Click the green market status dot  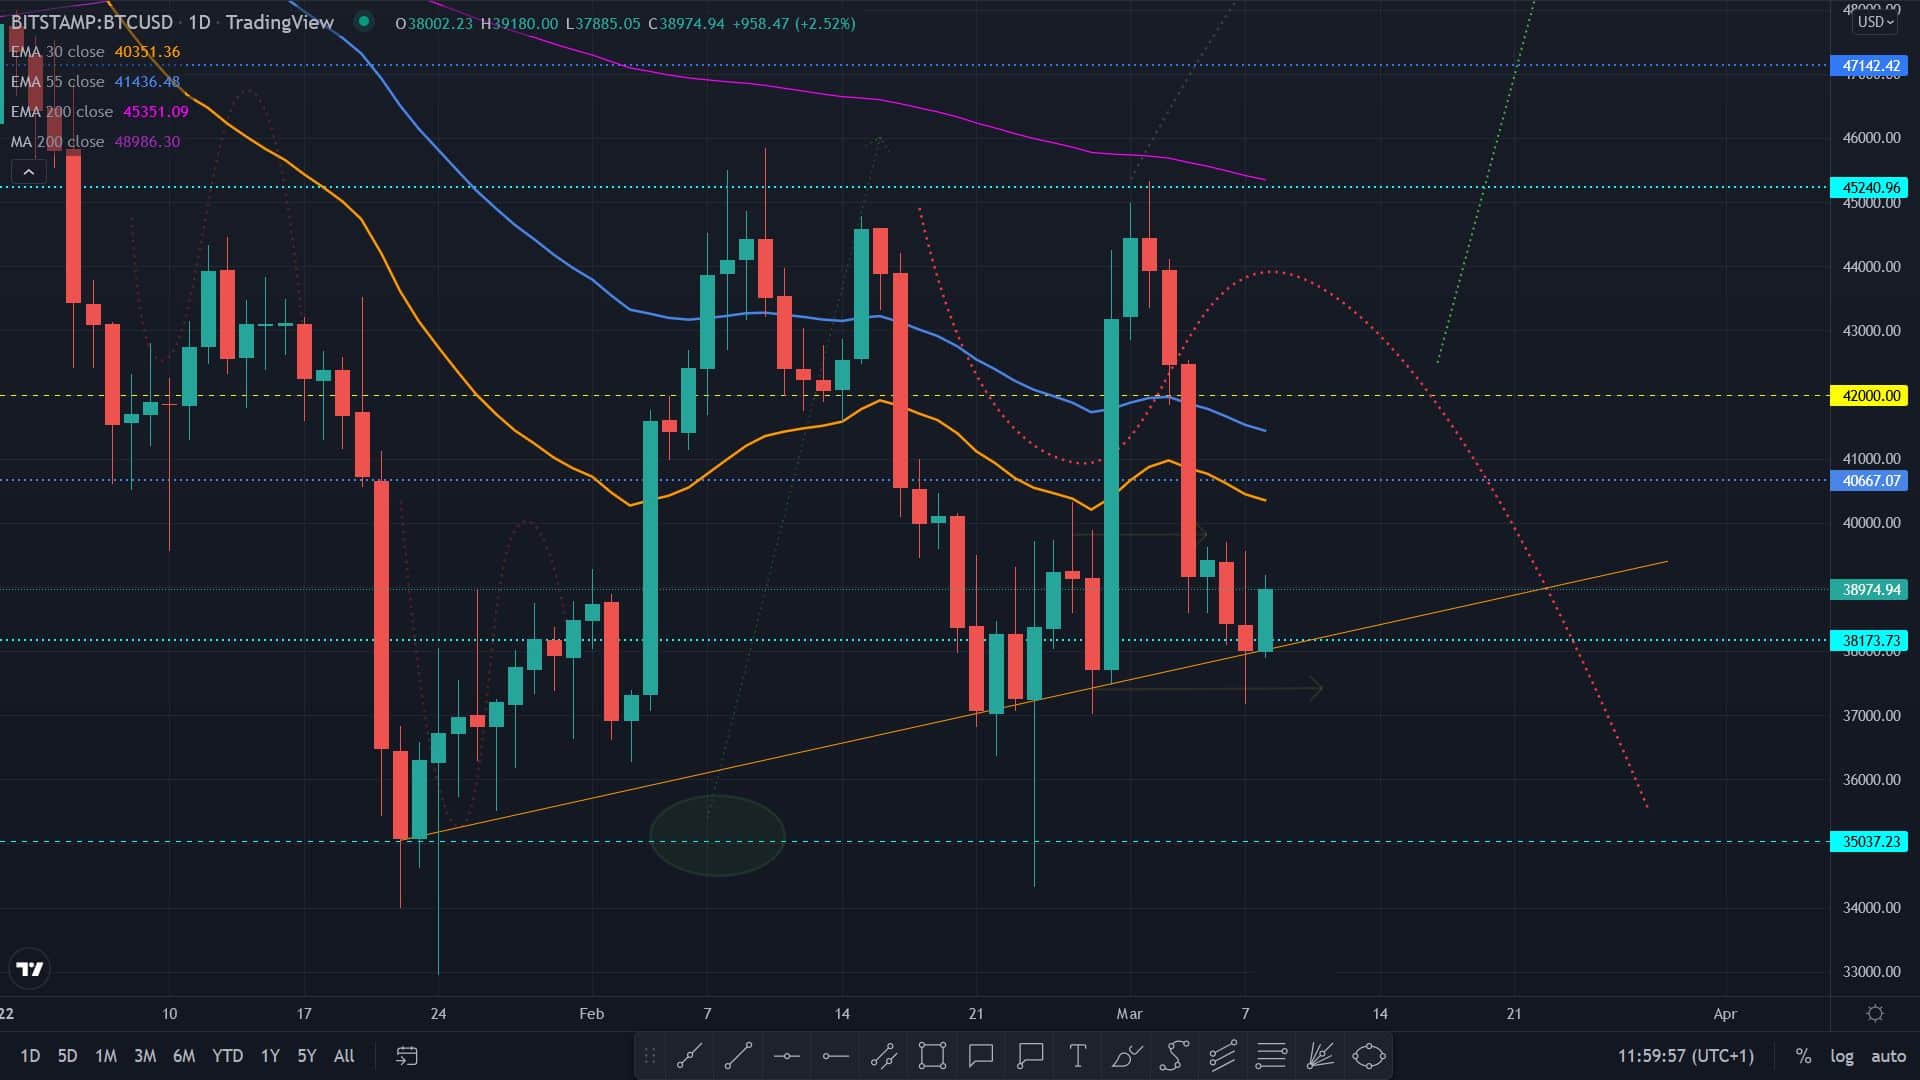pyautogui.click(x=364, y=21)
